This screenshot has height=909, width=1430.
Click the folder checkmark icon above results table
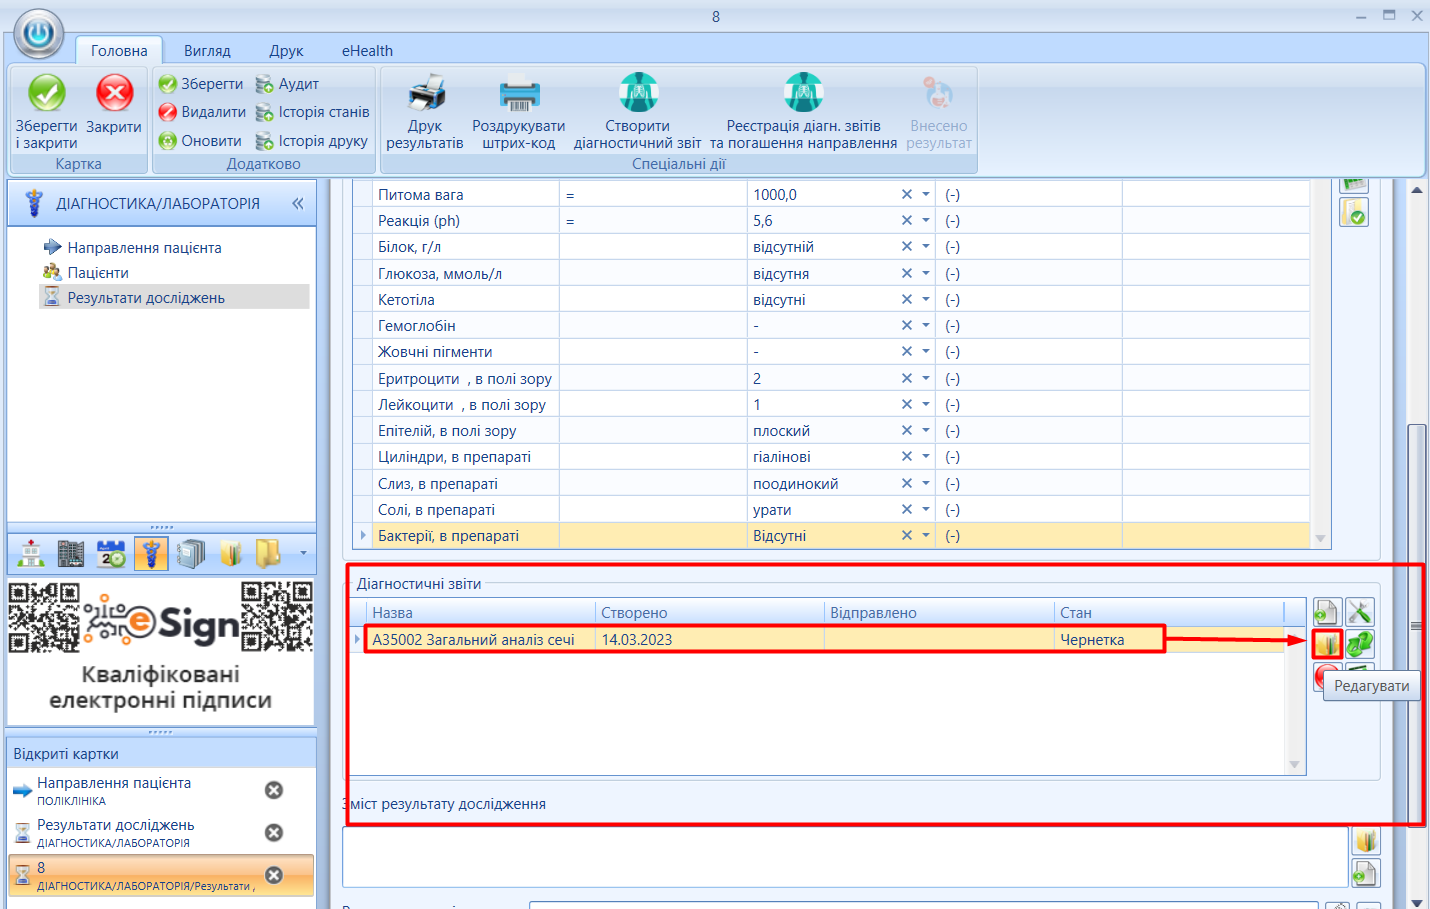[x=1354, y=212]
